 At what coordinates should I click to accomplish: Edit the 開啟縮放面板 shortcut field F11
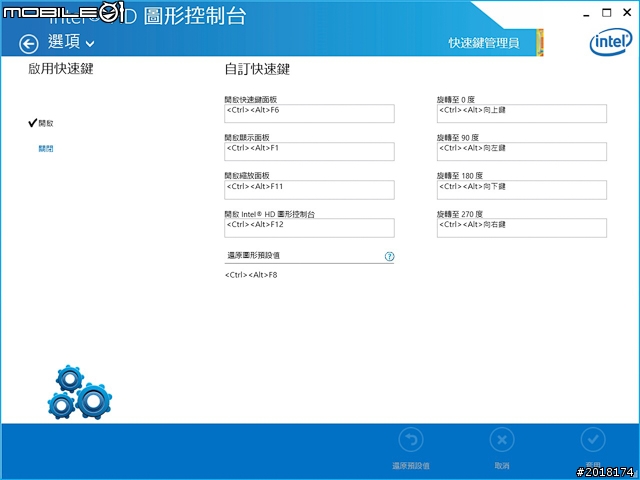309,190
